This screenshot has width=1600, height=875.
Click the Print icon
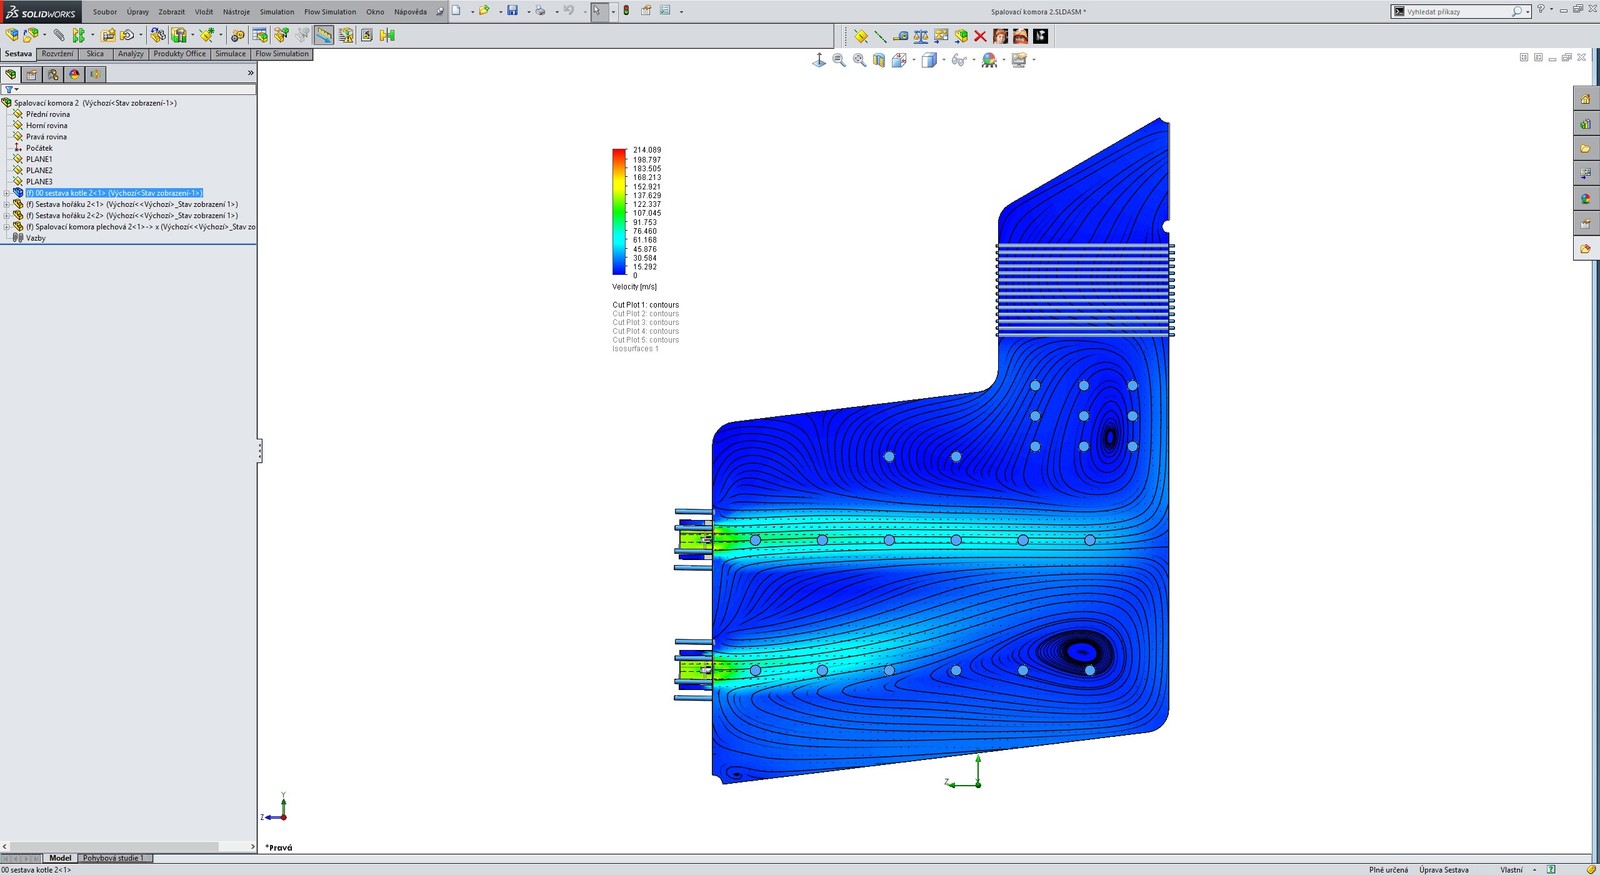click(x=540, y=10)
